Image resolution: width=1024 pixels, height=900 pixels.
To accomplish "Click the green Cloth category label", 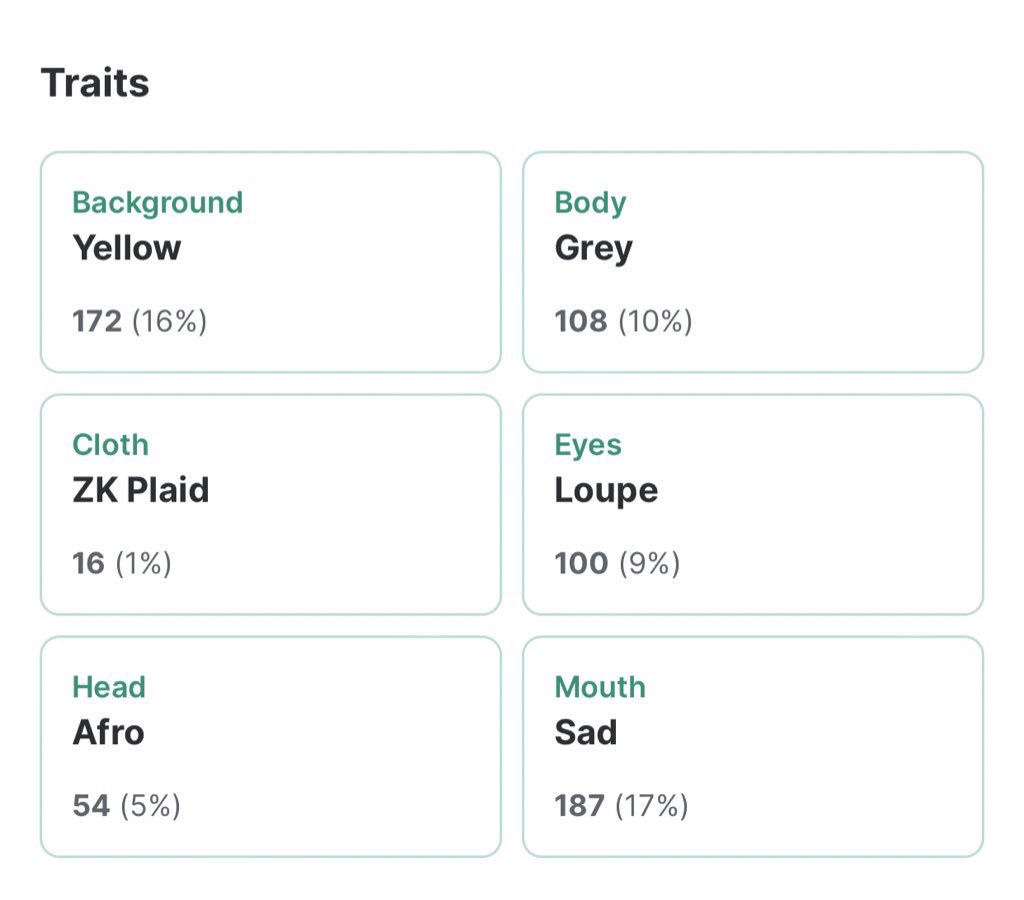I will (x=110, y=445).
